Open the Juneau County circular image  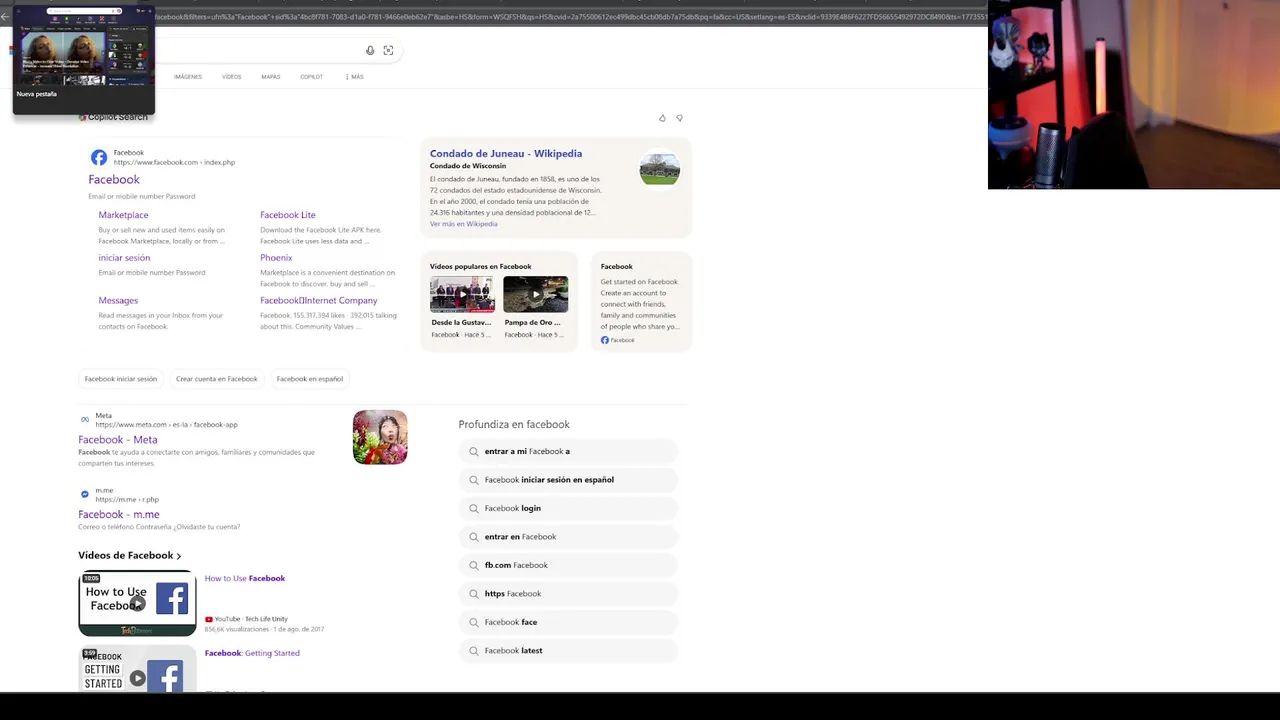(660, 169)
